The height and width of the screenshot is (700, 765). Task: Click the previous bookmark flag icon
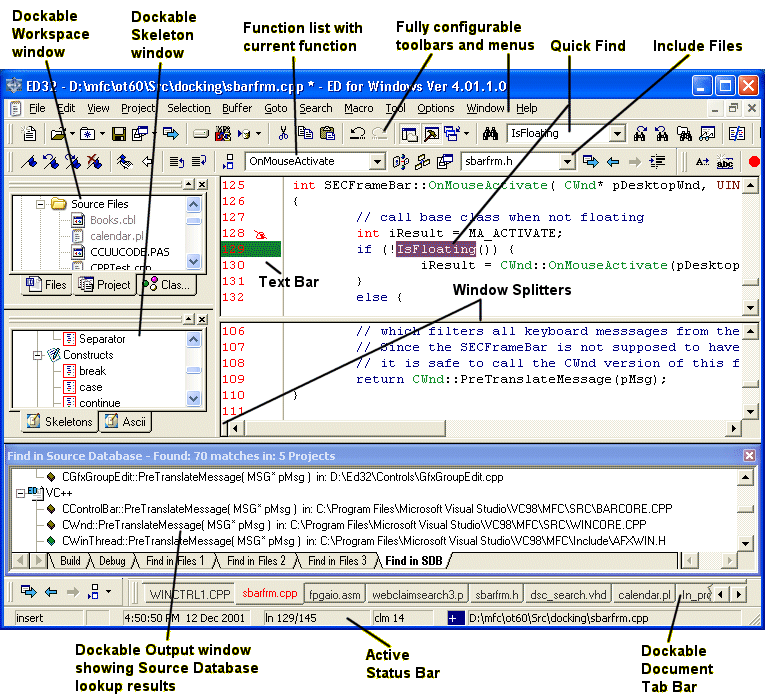(50, 161)
